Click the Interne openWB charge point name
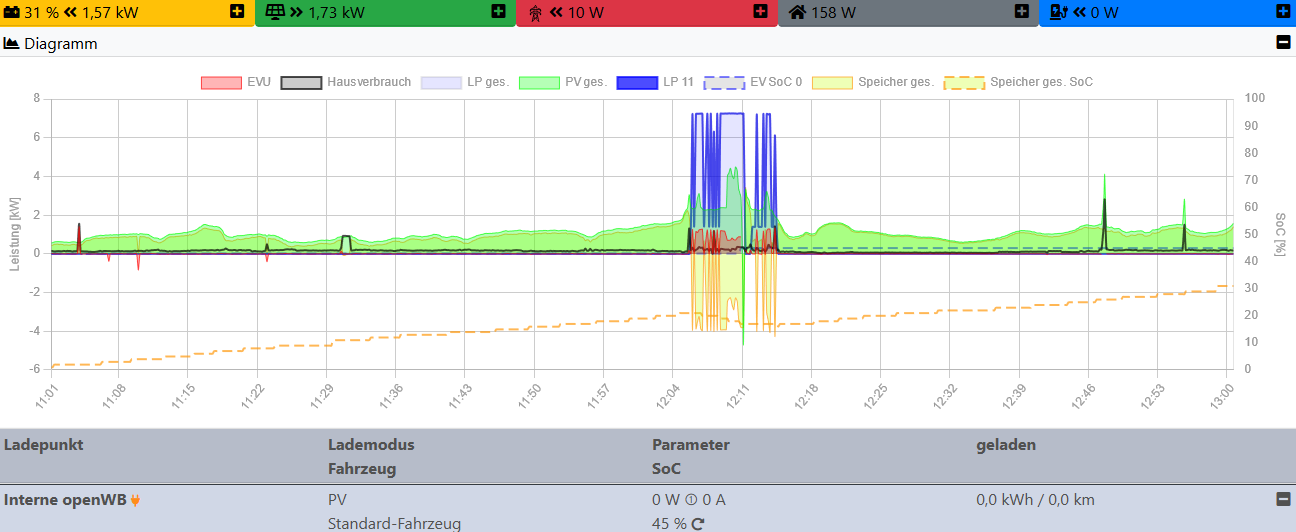Screen dimensions: 1296x532 [65, 499]
